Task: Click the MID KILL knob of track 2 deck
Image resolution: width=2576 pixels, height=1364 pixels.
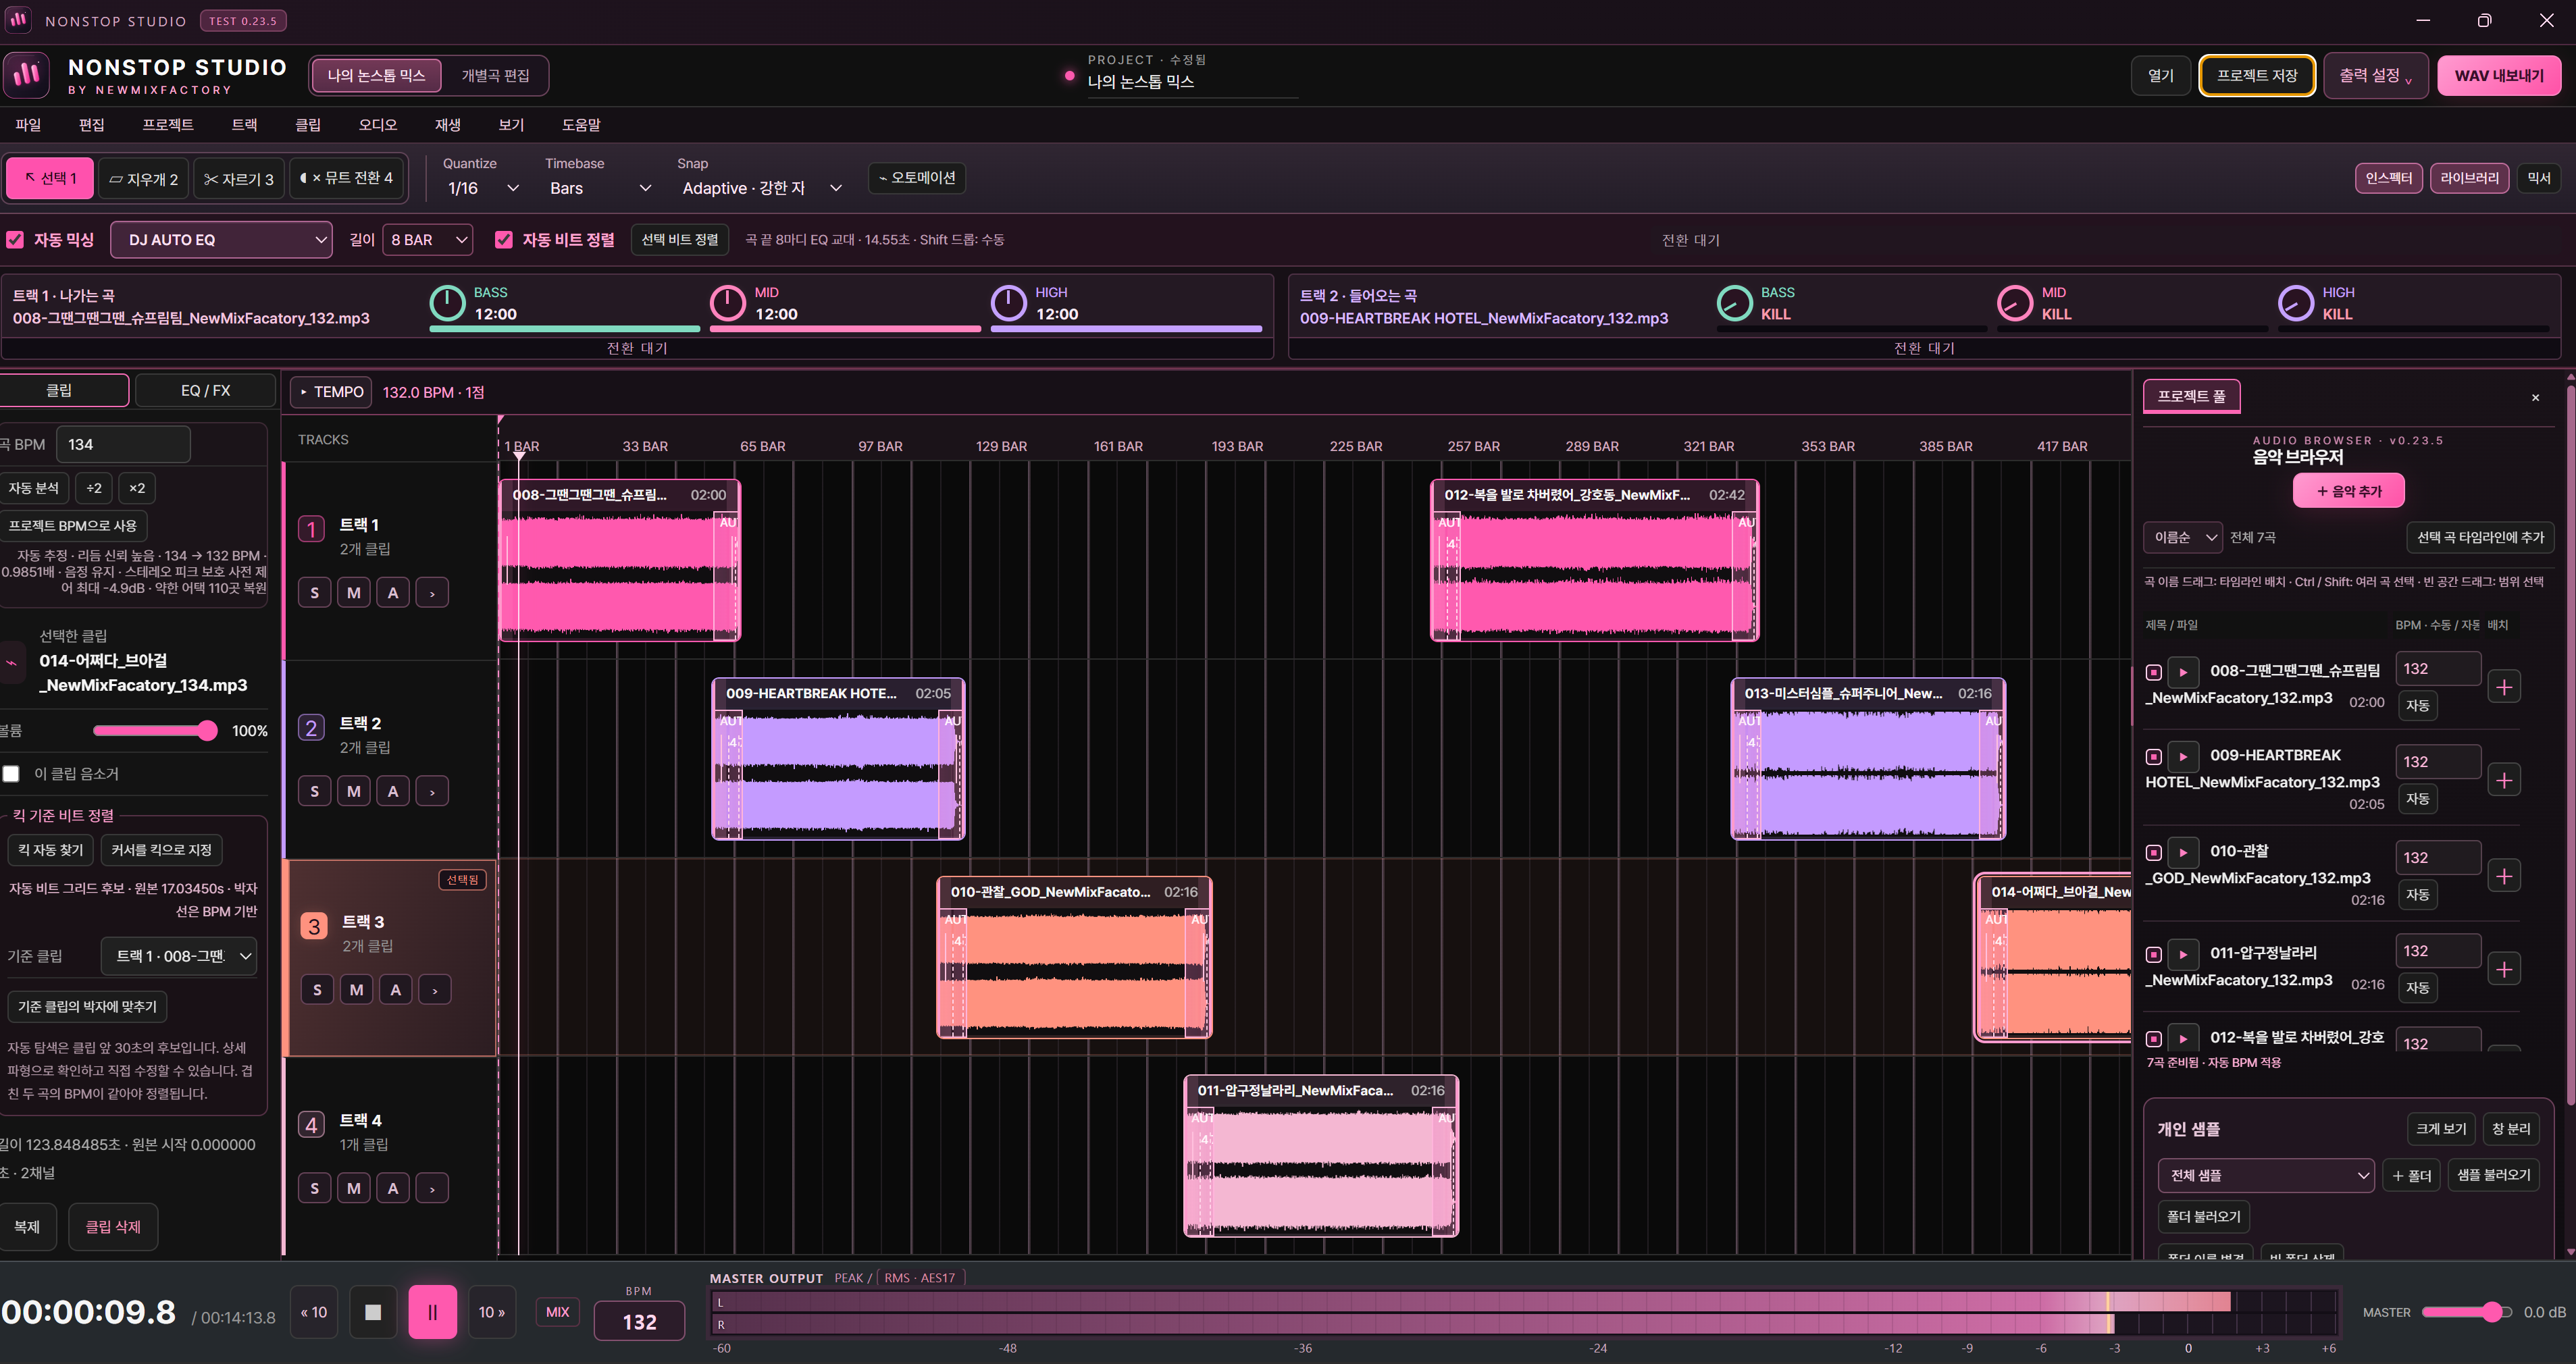Action: (x=2014, y=303)
